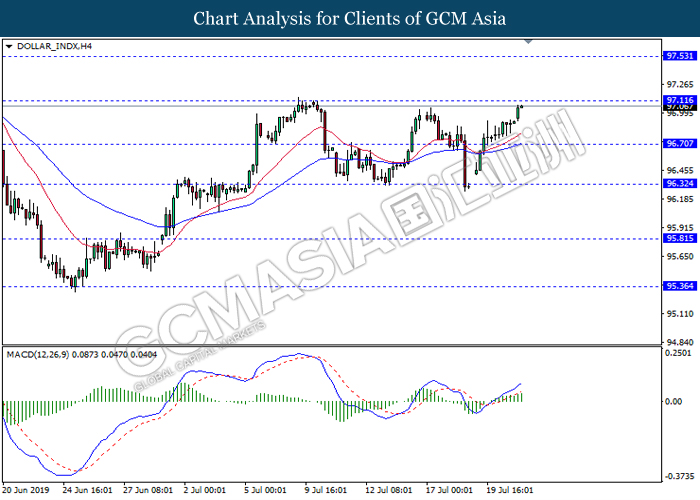Image resolution: width=700 pixels, height=500 pixels.
Task: Click the chart shift triangle marker at the top
Action: 529,42
